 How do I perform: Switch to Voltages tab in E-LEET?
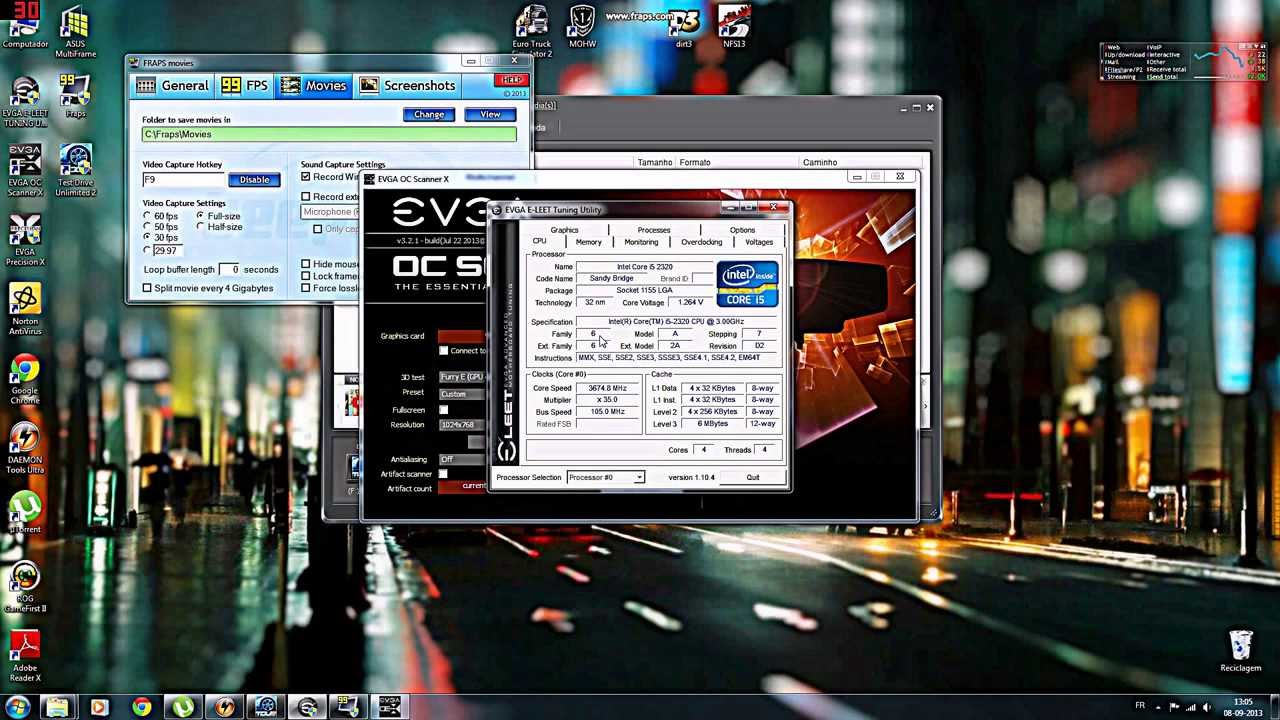[x=758, y=242]
